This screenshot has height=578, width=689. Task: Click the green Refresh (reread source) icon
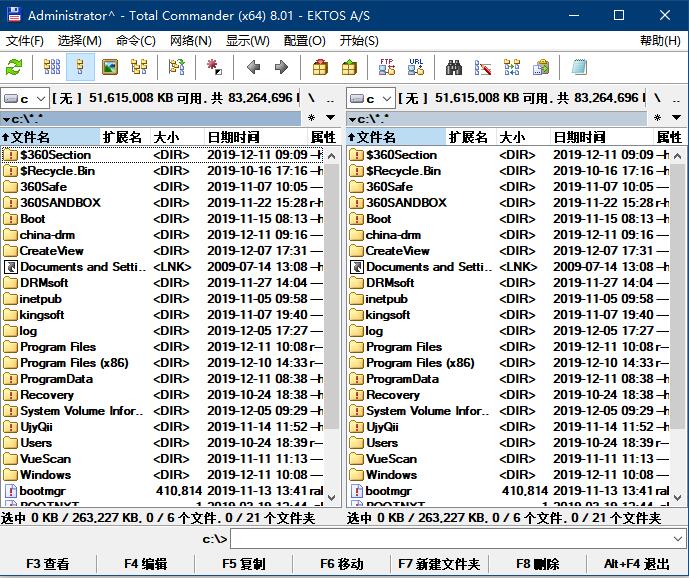[x=14, y=68]
